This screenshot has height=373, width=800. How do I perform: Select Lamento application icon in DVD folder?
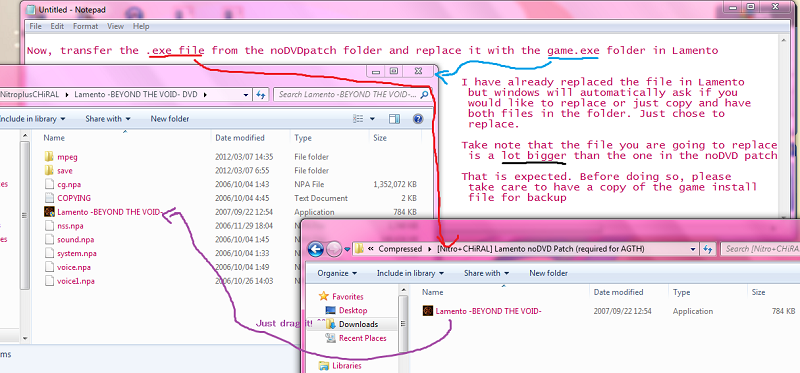(49, 212)
